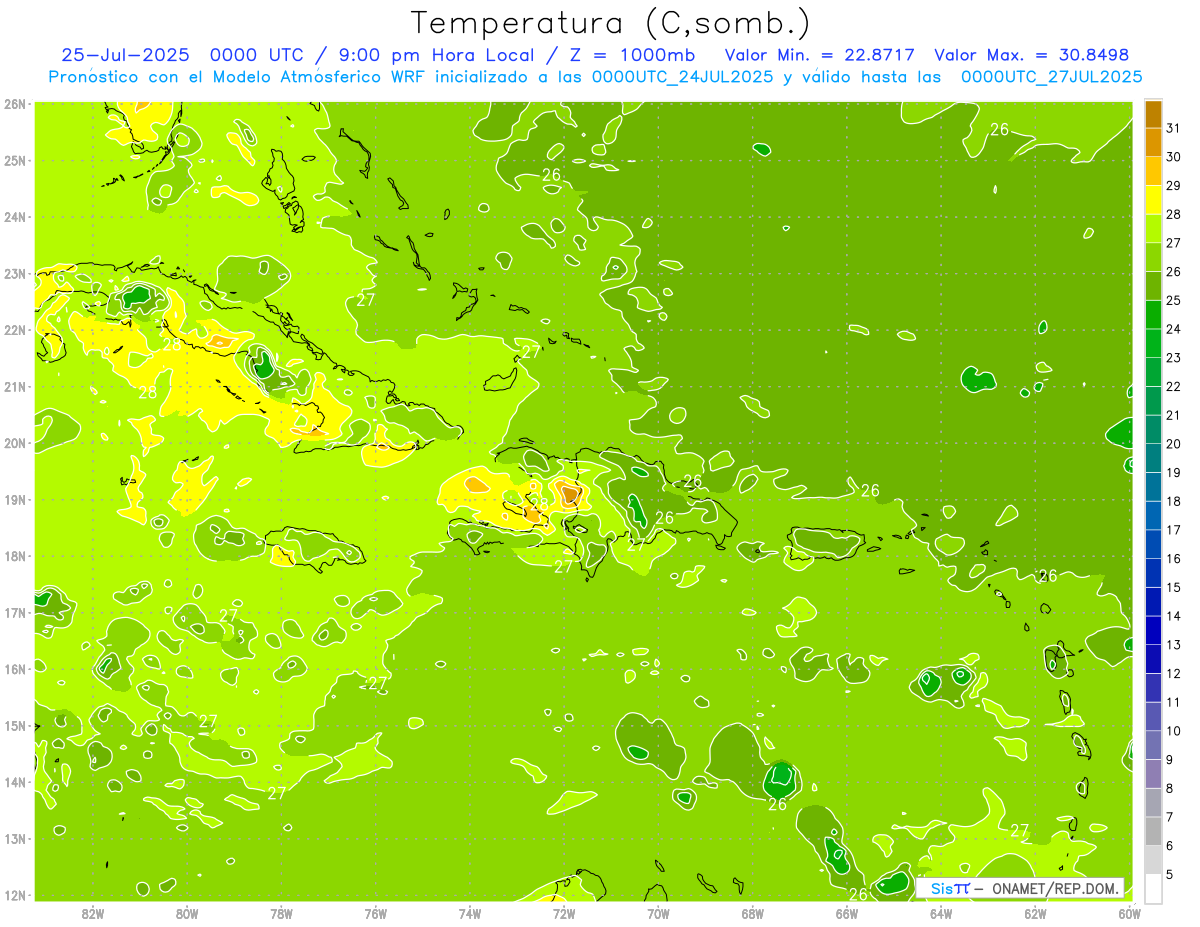Click the '16N' latitude axis label
1200x927 pixels.
click(15, 669)
